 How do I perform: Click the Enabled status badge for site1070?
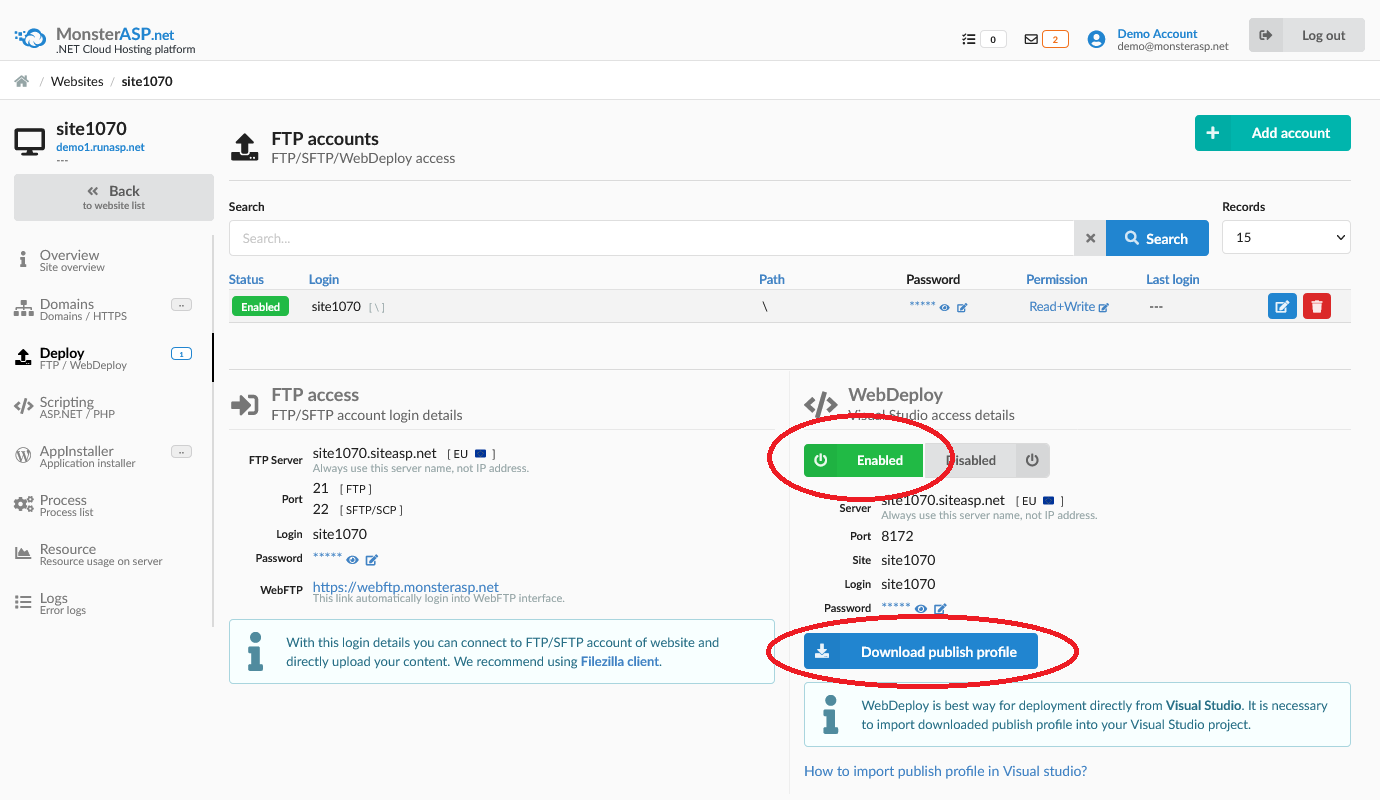[x=260, y=307]
